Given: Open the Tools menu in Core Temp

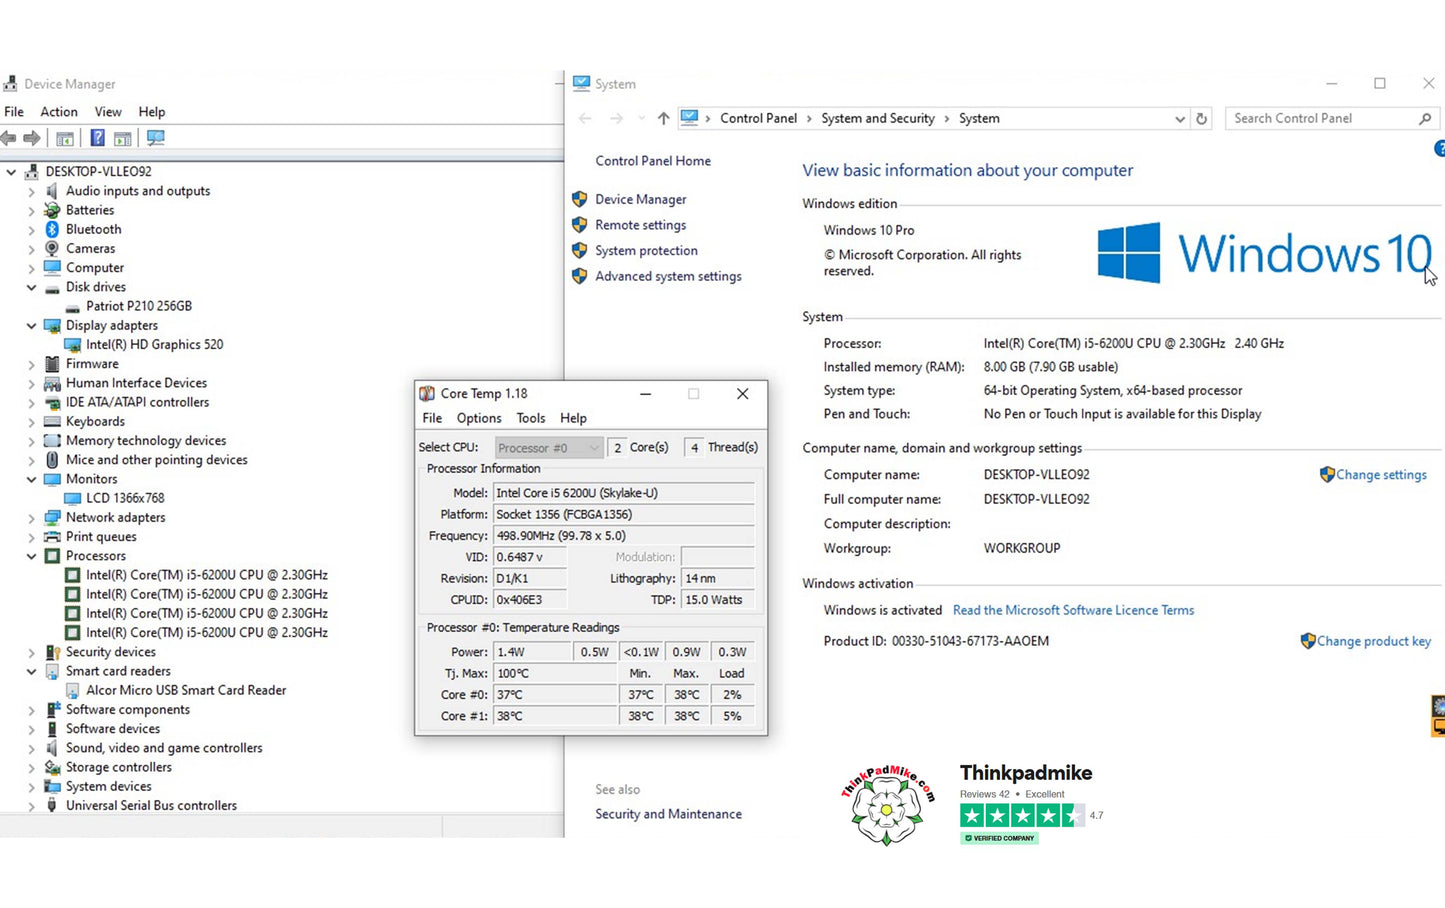Looking at the screenshot, I should [531, 418].
